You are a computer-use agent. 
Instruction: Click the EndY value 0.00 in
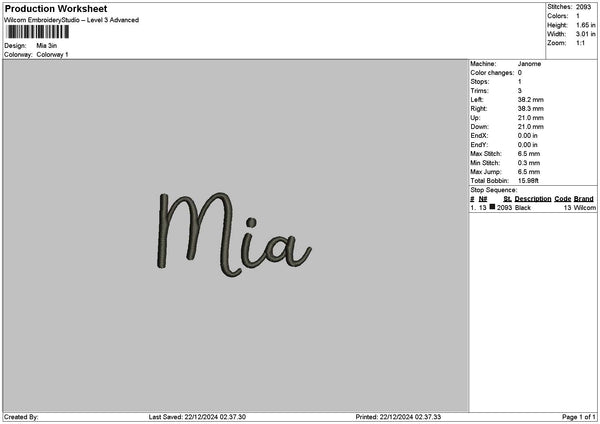527,145
